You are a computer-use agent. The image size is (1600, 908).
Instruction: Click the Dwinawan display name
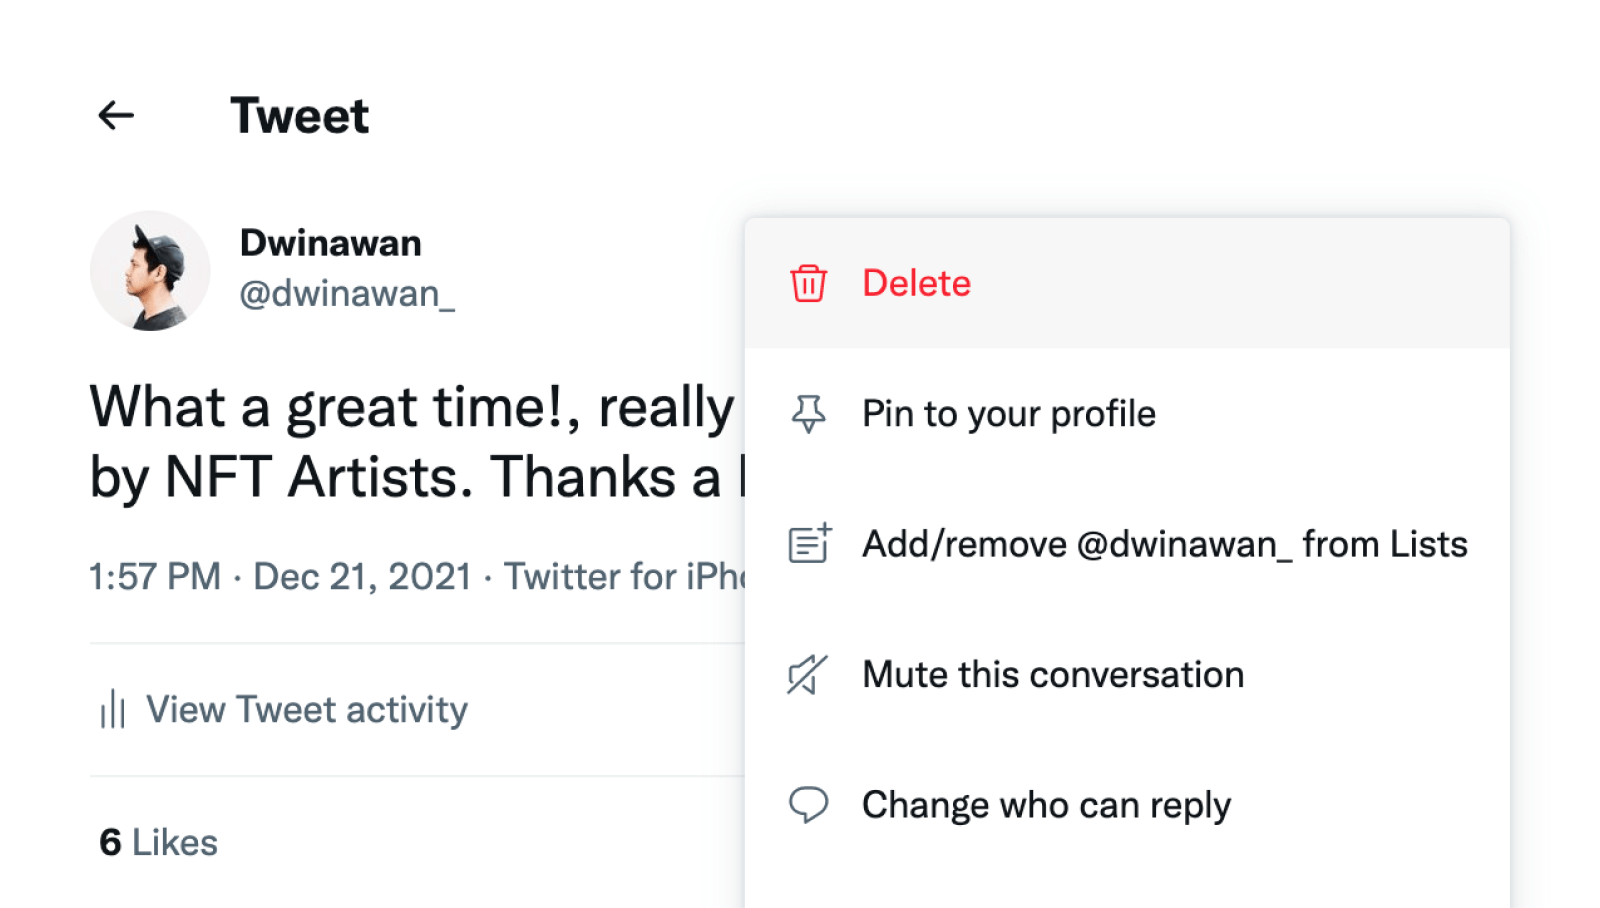(330, 243)
